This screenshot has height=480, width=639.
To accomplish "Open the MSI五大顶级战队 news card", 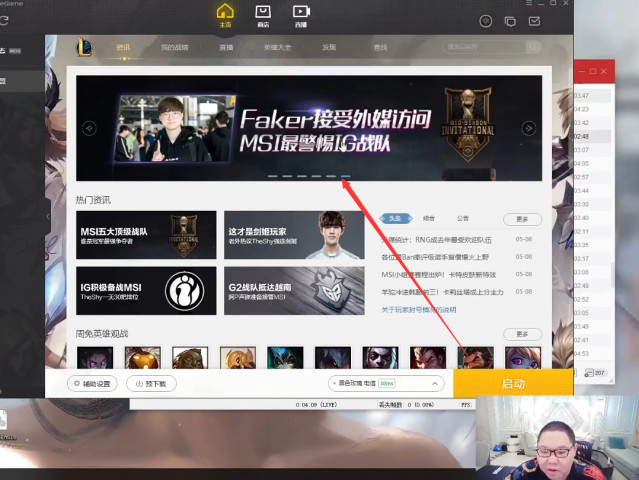I will click(146, 235).
